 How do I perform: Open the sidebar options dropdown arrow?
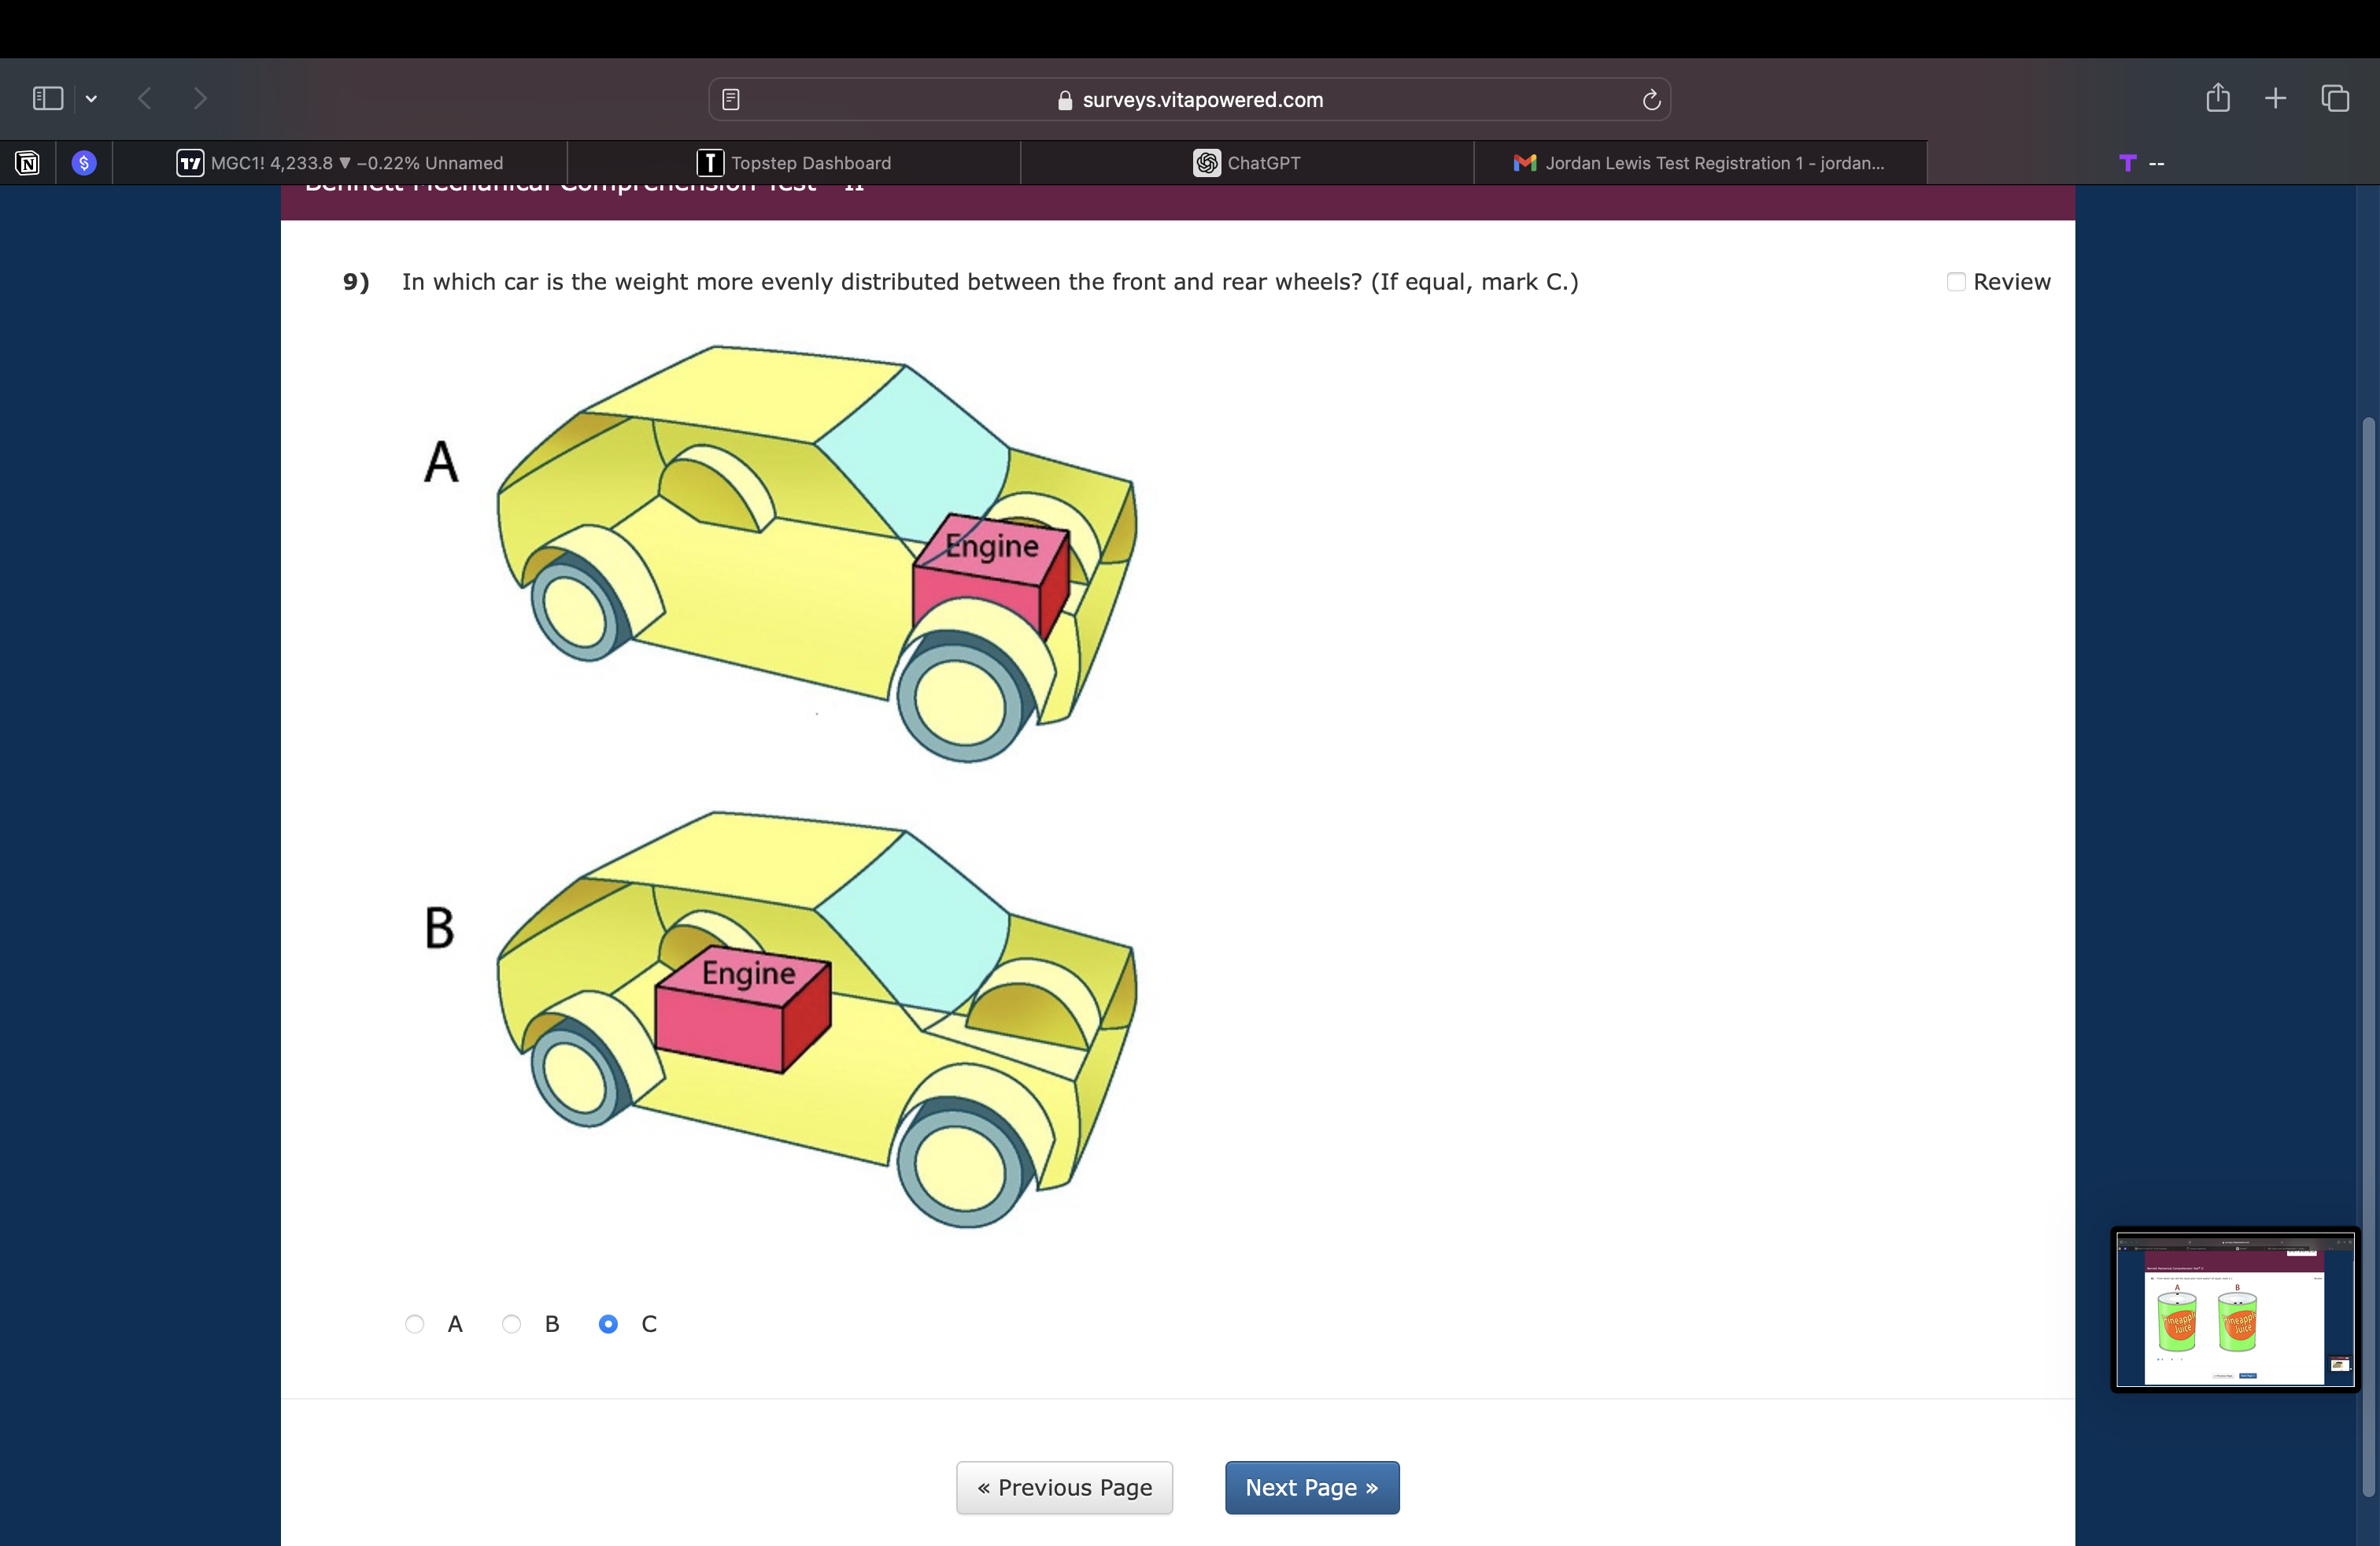coord(92,98)
